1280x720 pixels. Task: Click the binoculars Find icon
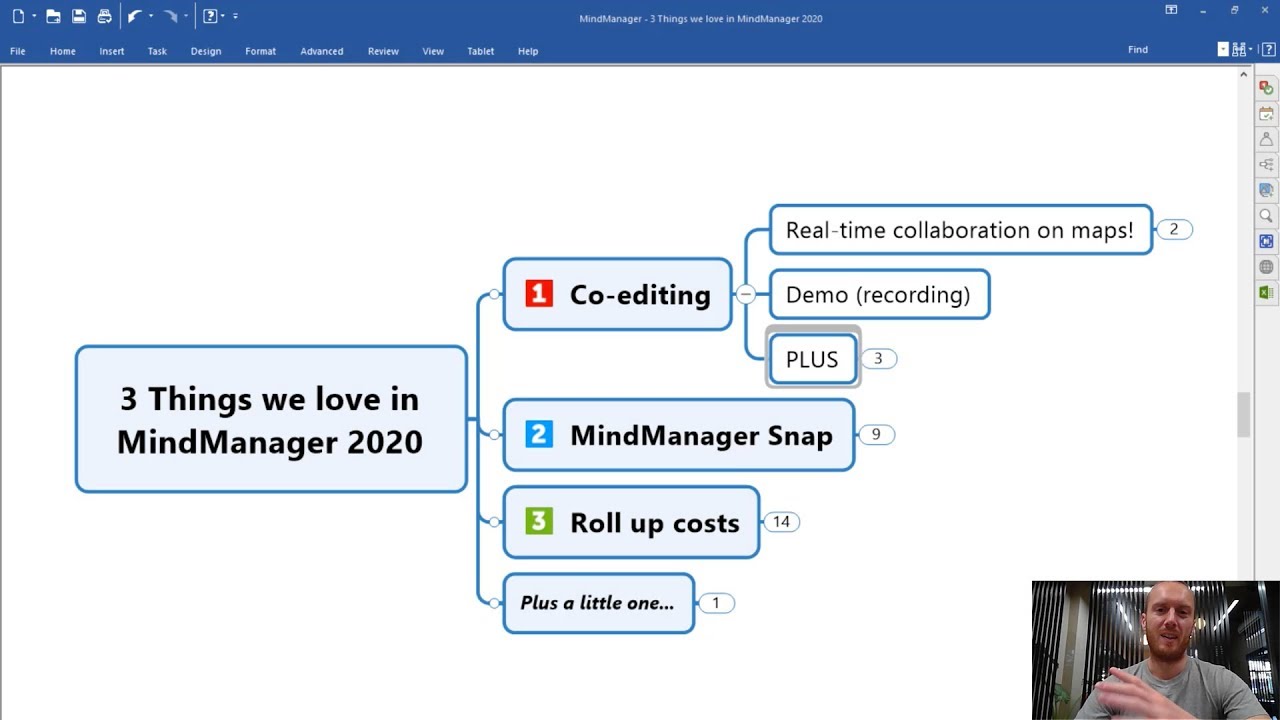pos(1239,49)
